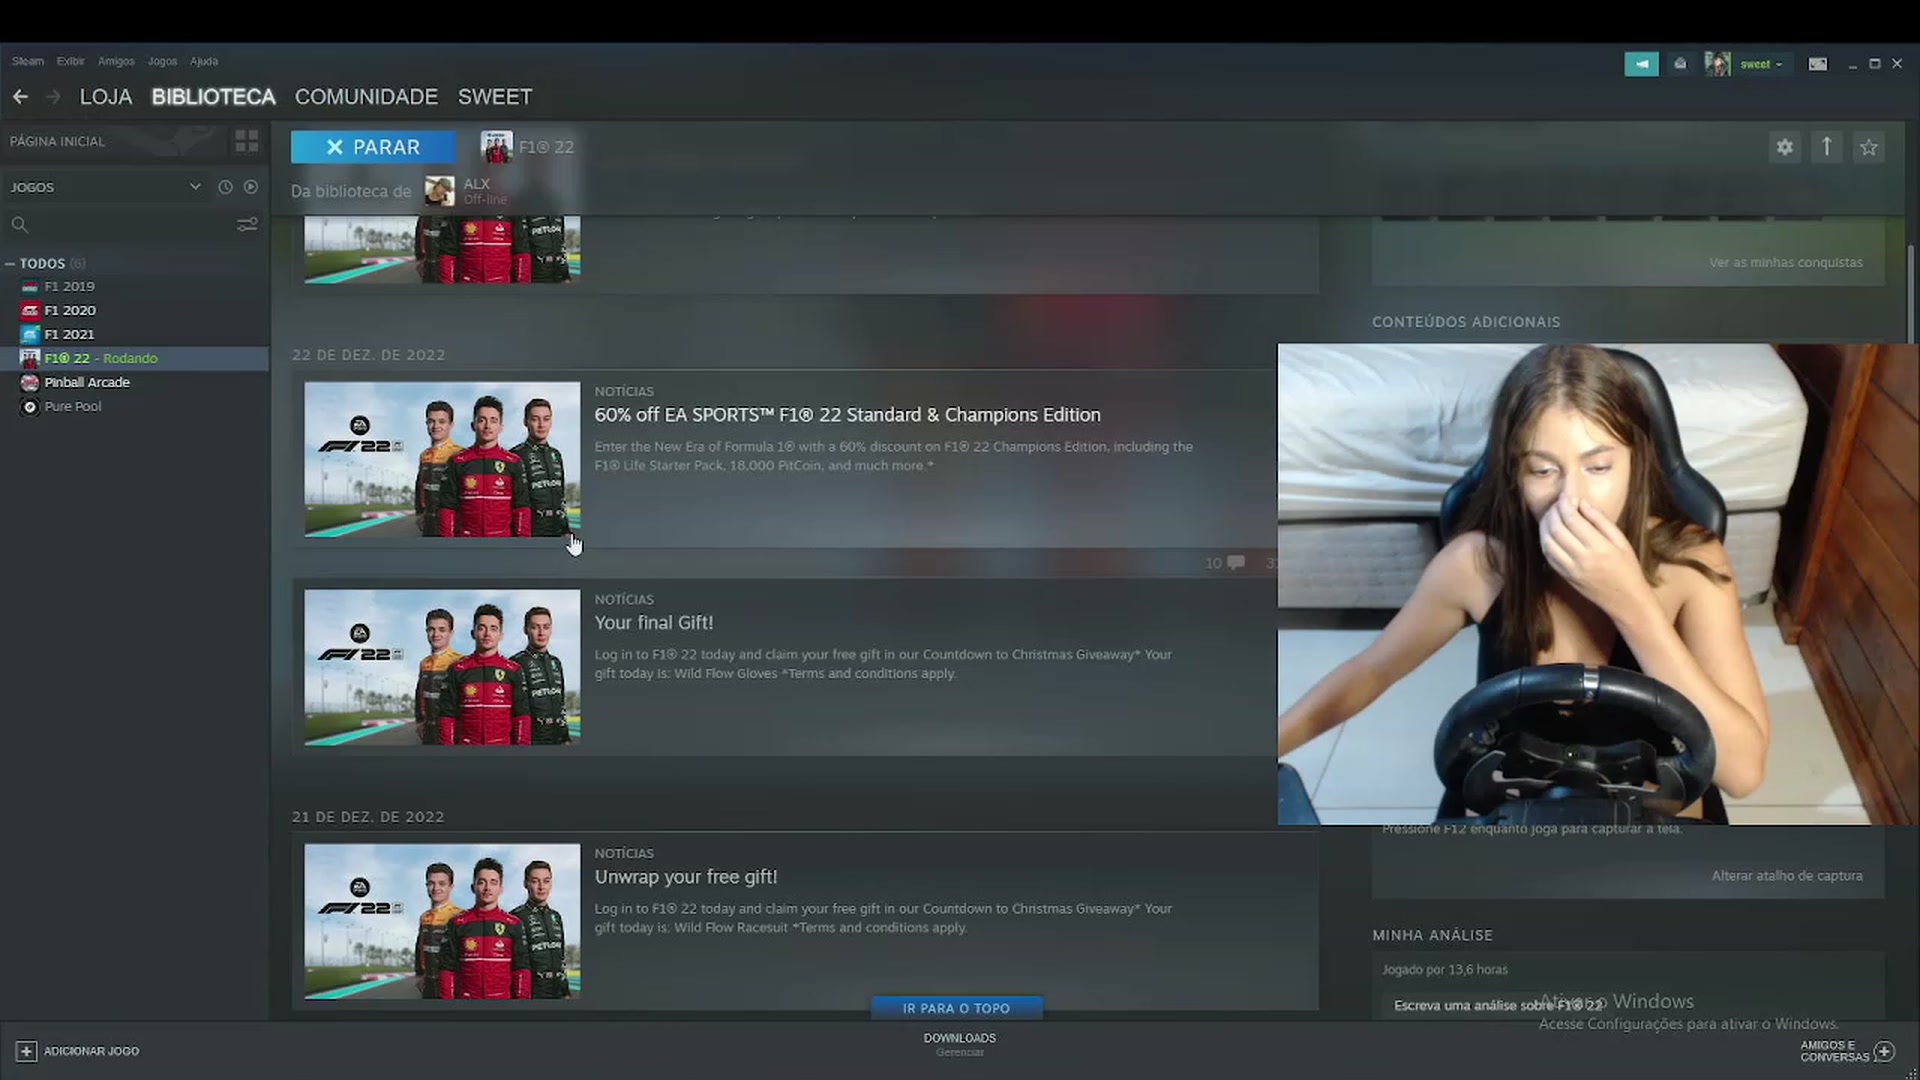Click the upload arrow icon
The width and height of the screenshot is (1920, 1080).
point(1826,147)
